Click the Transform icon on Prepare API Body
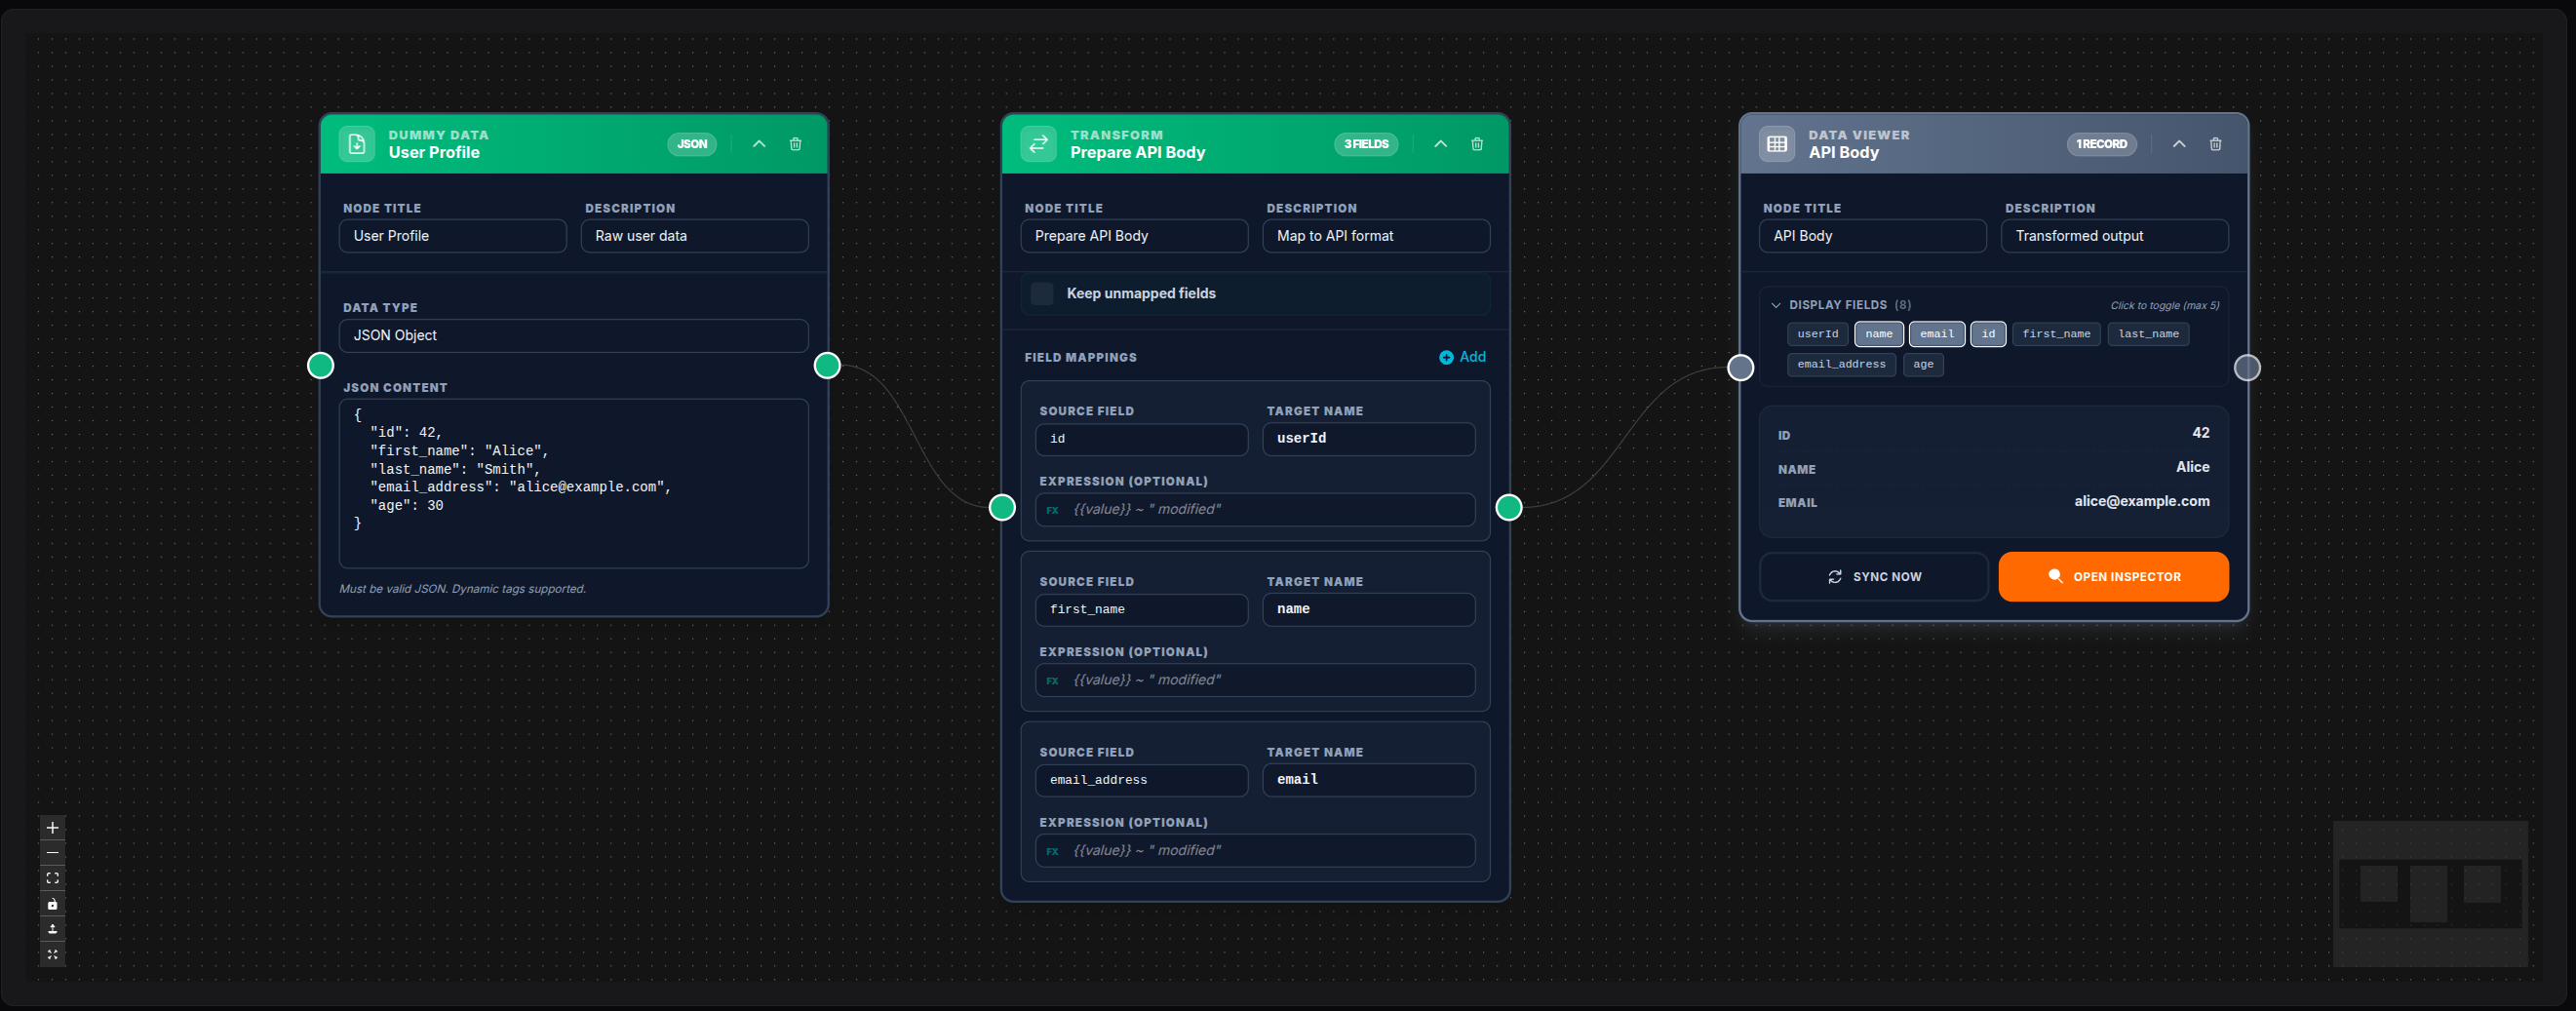The width and height of the screenshot is (2576, 1011). coord(1038,143)
